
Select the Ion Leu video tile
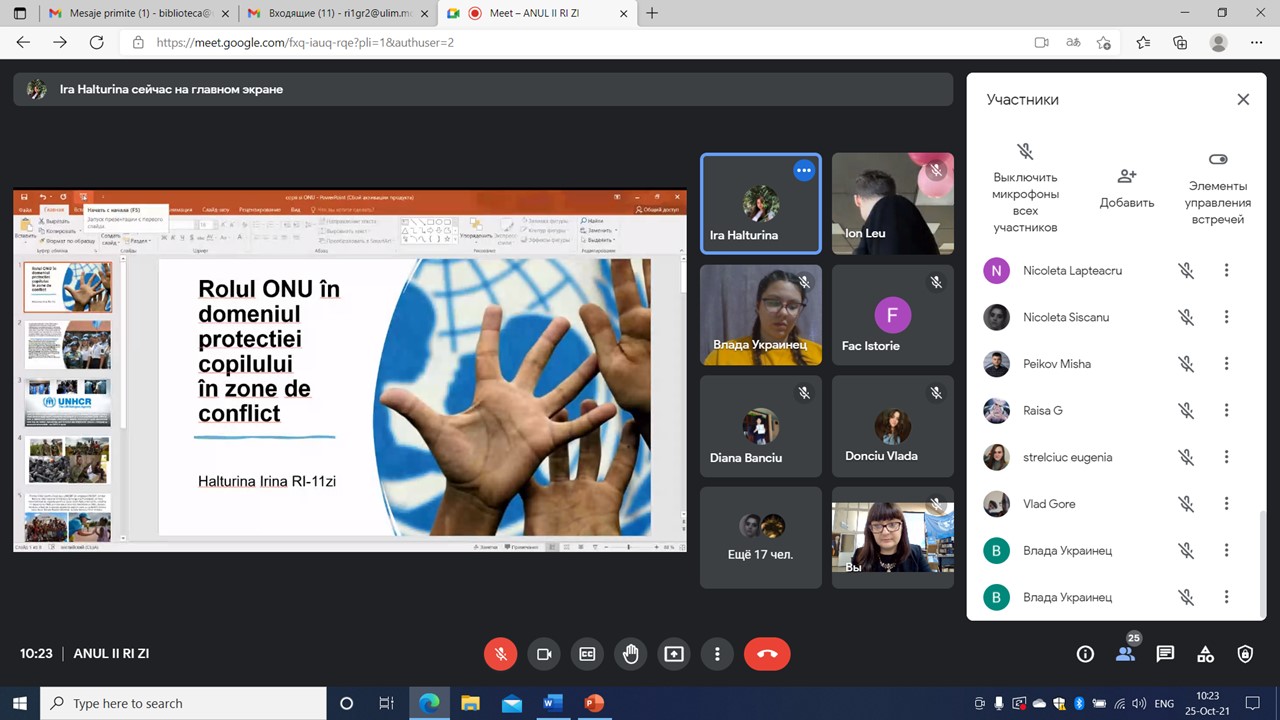[893, 203]
